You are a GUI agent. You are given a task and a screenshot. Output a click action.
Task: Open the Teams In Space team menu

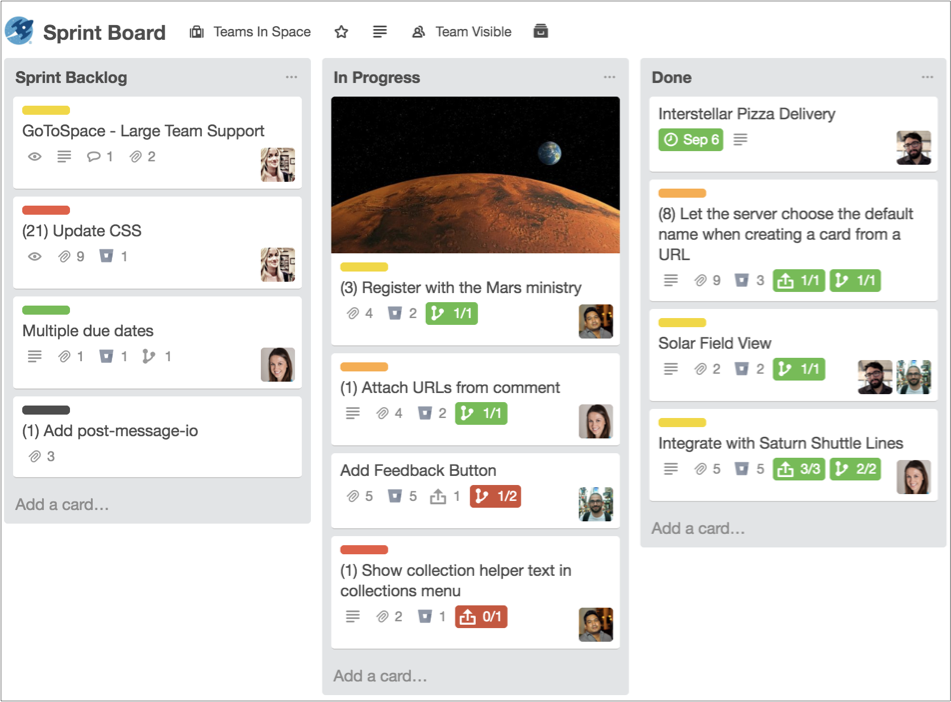(x=249, y=31)
